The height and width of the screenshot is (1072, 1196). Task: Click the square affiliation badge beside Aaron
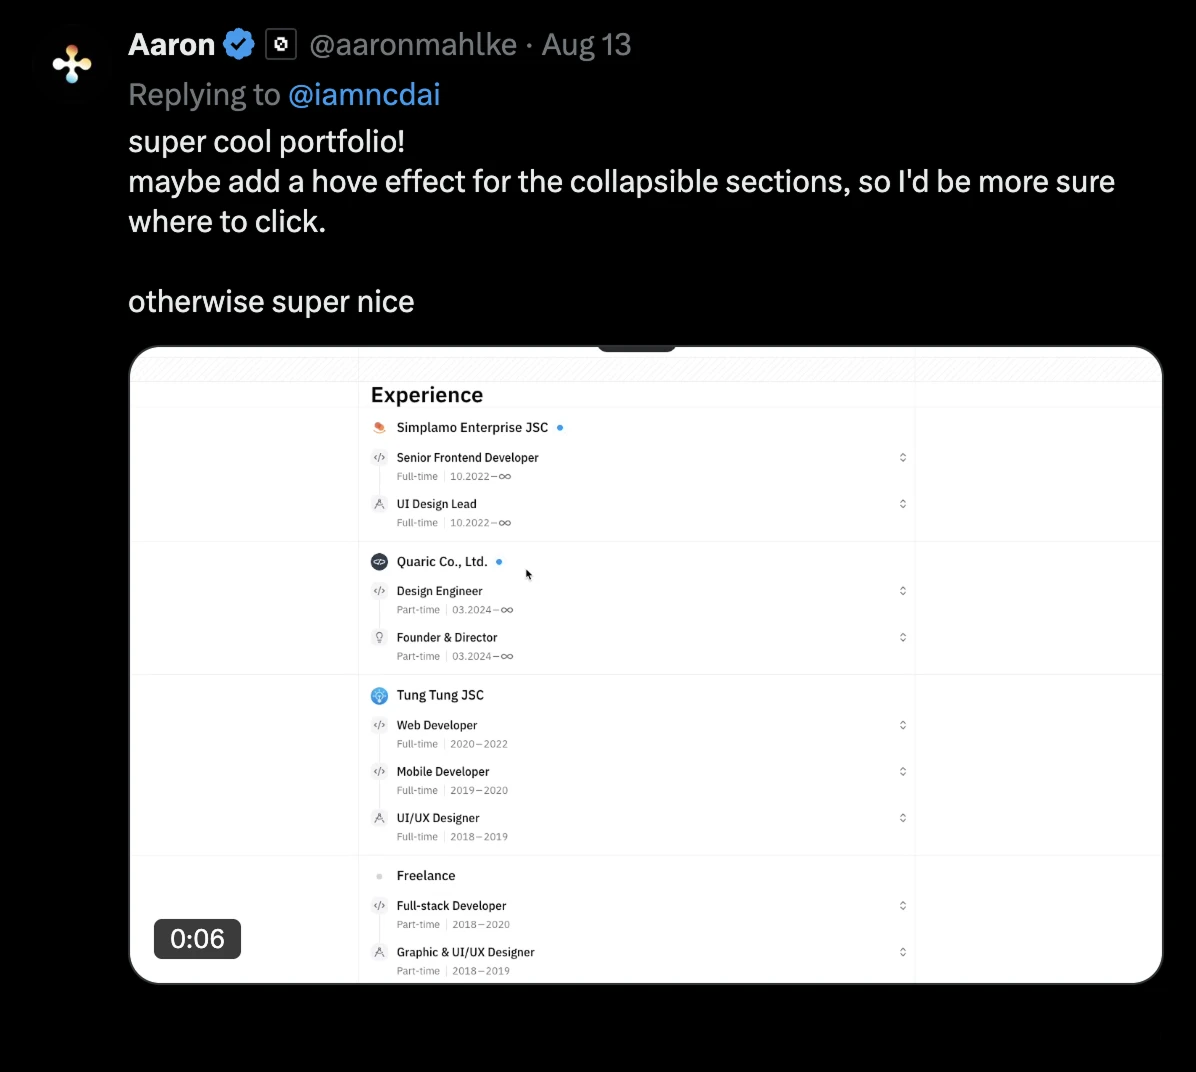(x=281, y=44)
